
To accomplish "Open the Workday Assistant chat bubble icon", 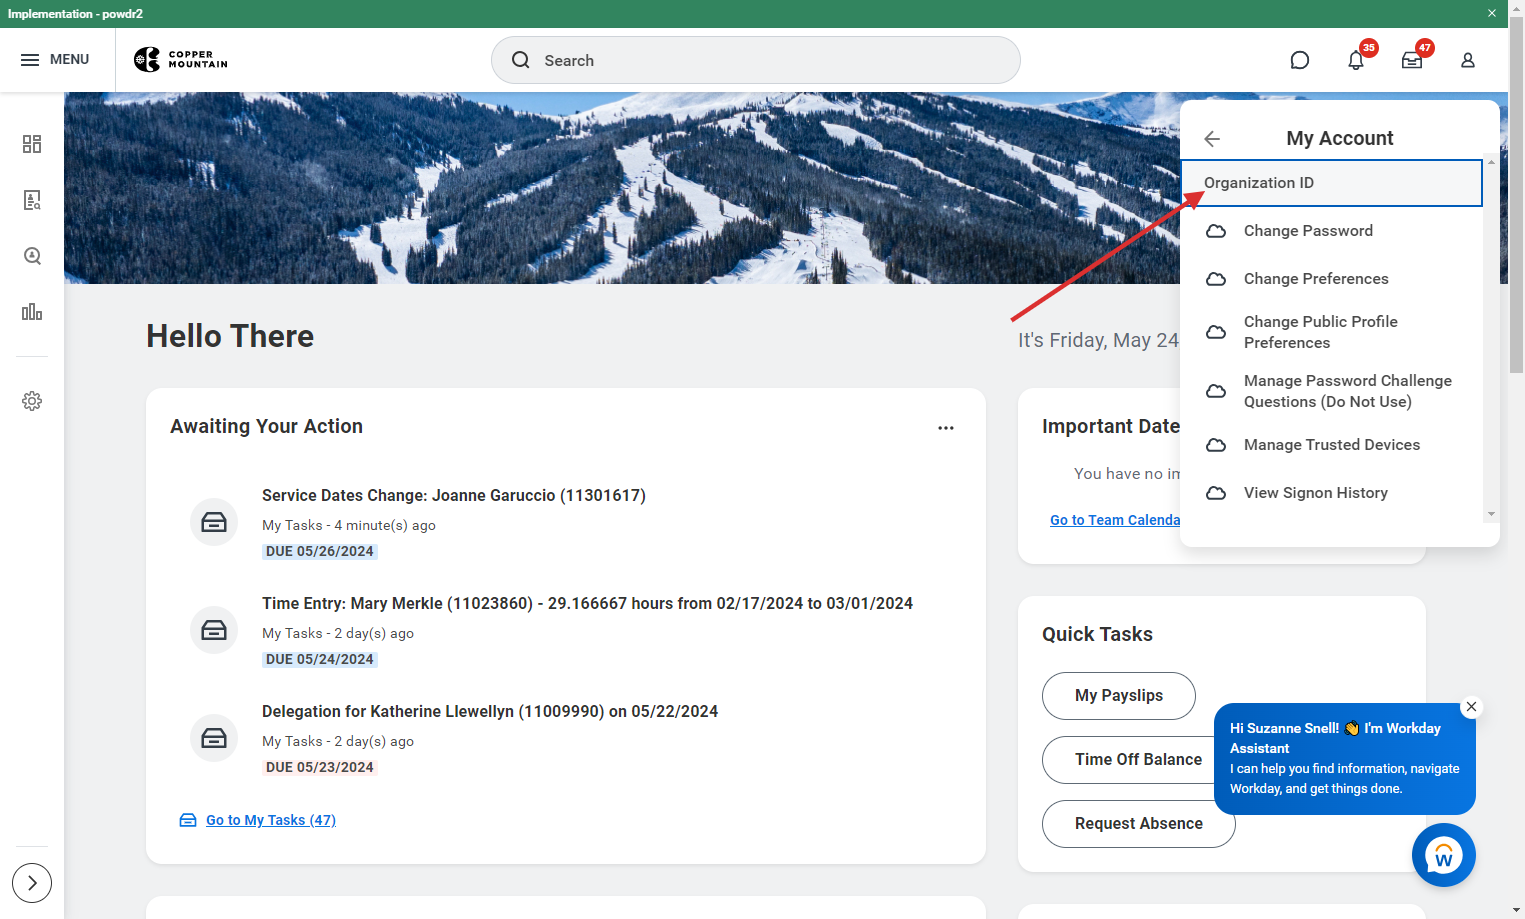I will [1300, 60].
